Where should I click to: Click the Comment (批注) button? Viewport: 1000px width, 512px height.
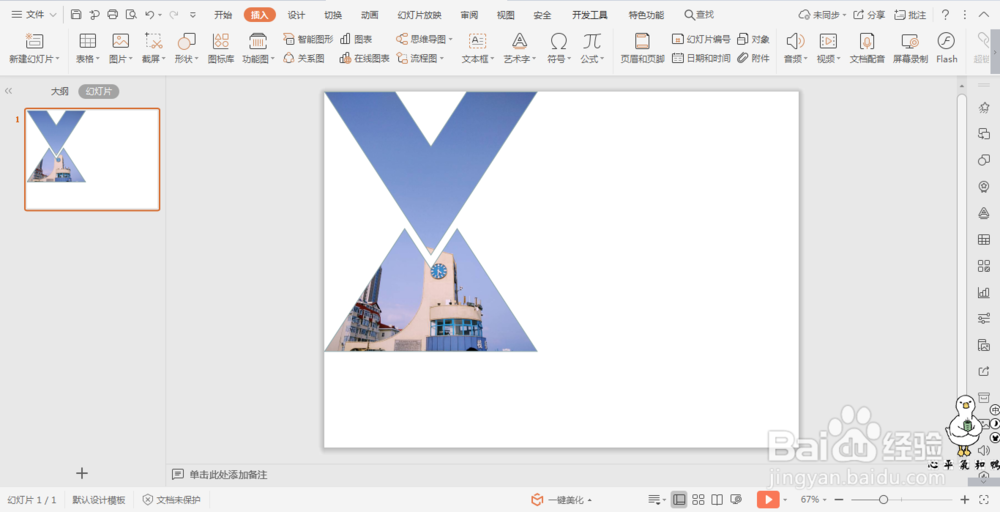pos(910,15)
